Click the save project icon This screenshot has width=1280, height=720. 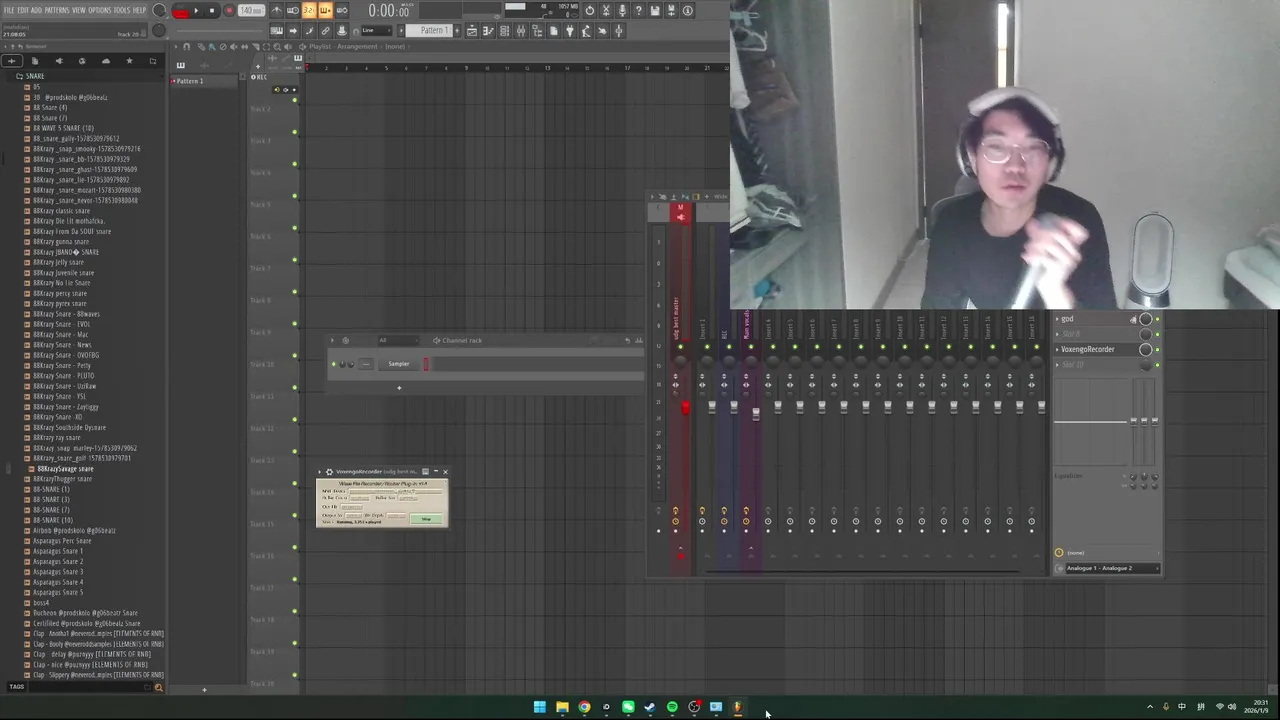tap(655, 11)
